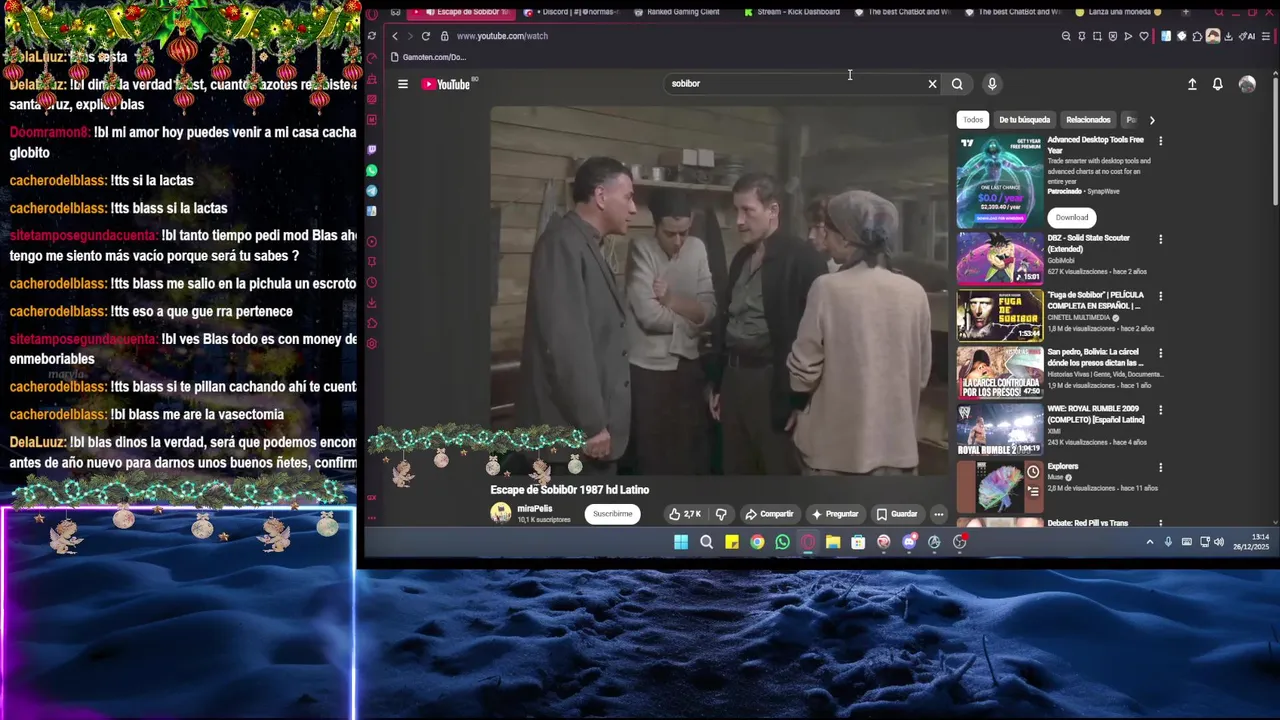Viewport: 1280px width, 720px height.
Task: Open options for the Explorers video
Action: tap(1160, 467)
